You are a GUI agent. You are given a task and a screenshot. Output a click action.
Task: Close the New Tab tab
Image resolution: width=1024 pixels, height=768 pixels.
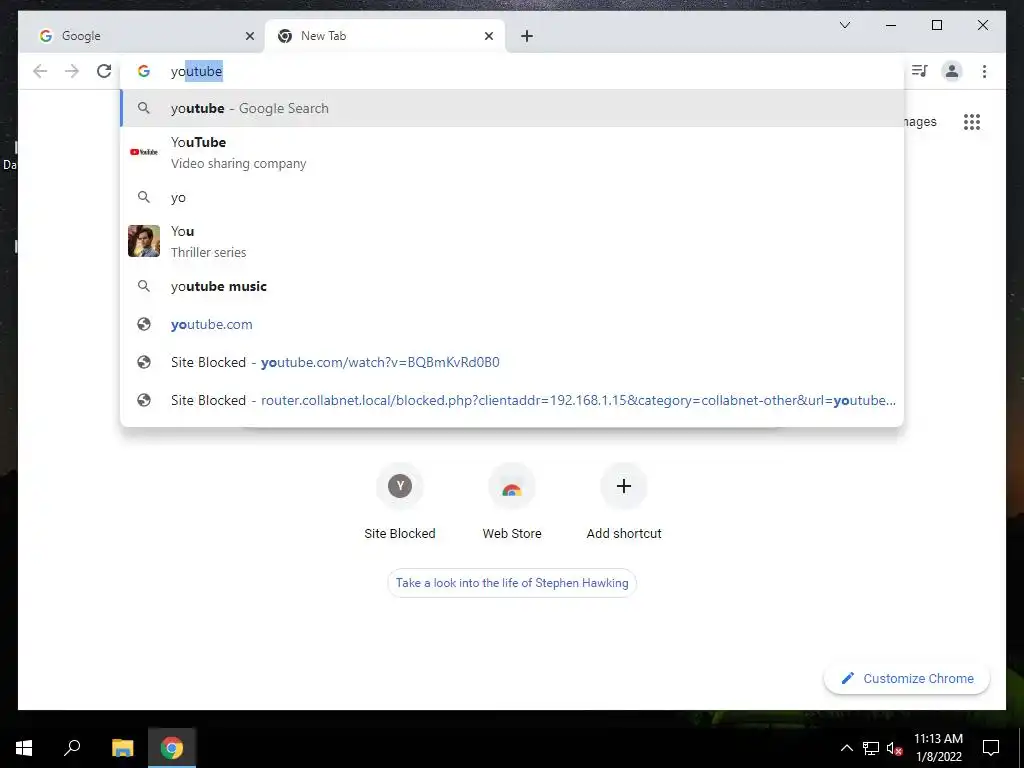tap(488, 36)
